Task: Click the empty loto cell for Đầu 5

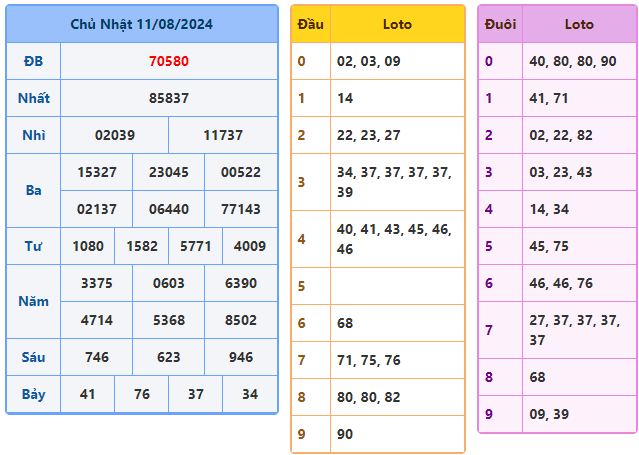Action: tap(397, 286)
